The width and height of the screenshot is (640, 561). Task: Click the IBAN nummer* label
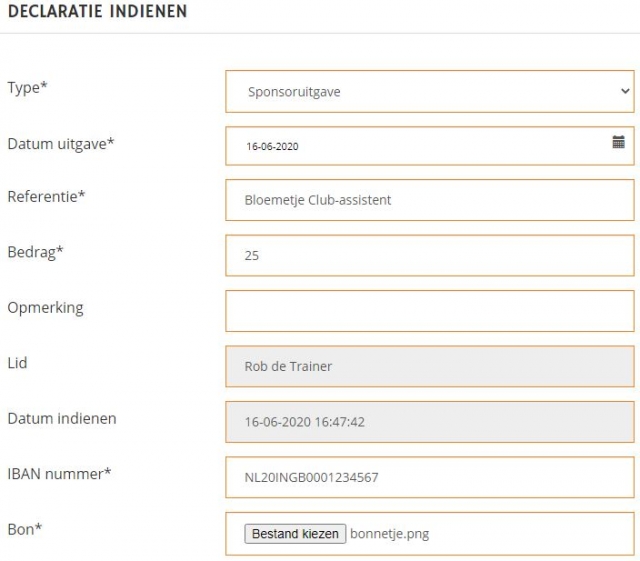[x=59, y=473]
